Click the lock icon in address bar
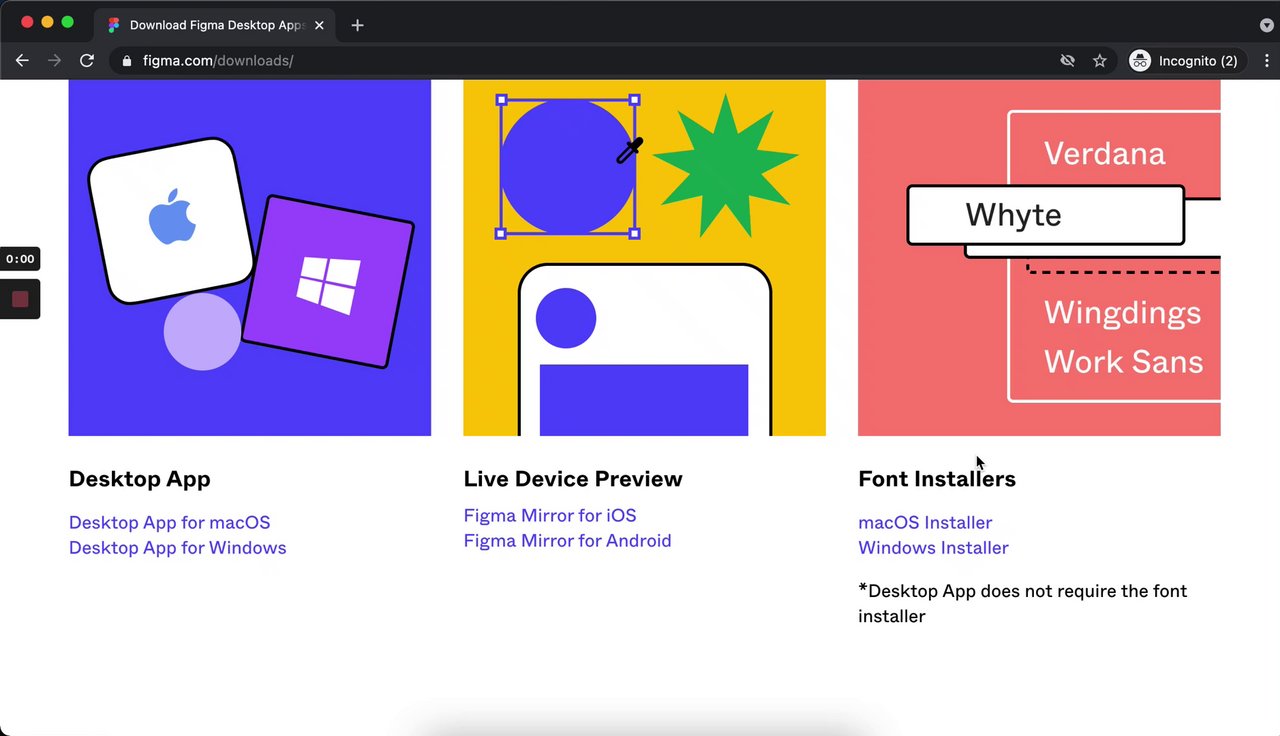The image size is (1280, 736). click(x=126, y=61)
